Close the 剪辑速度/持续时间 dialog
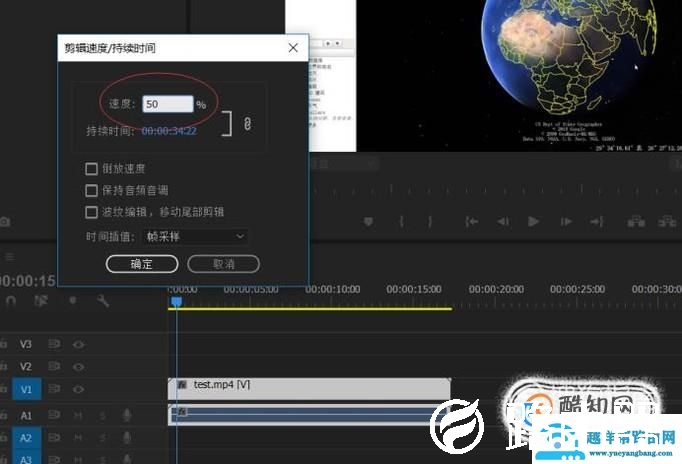Image resolution: width=682 pixels, height=464 pixels. (293, 48)
